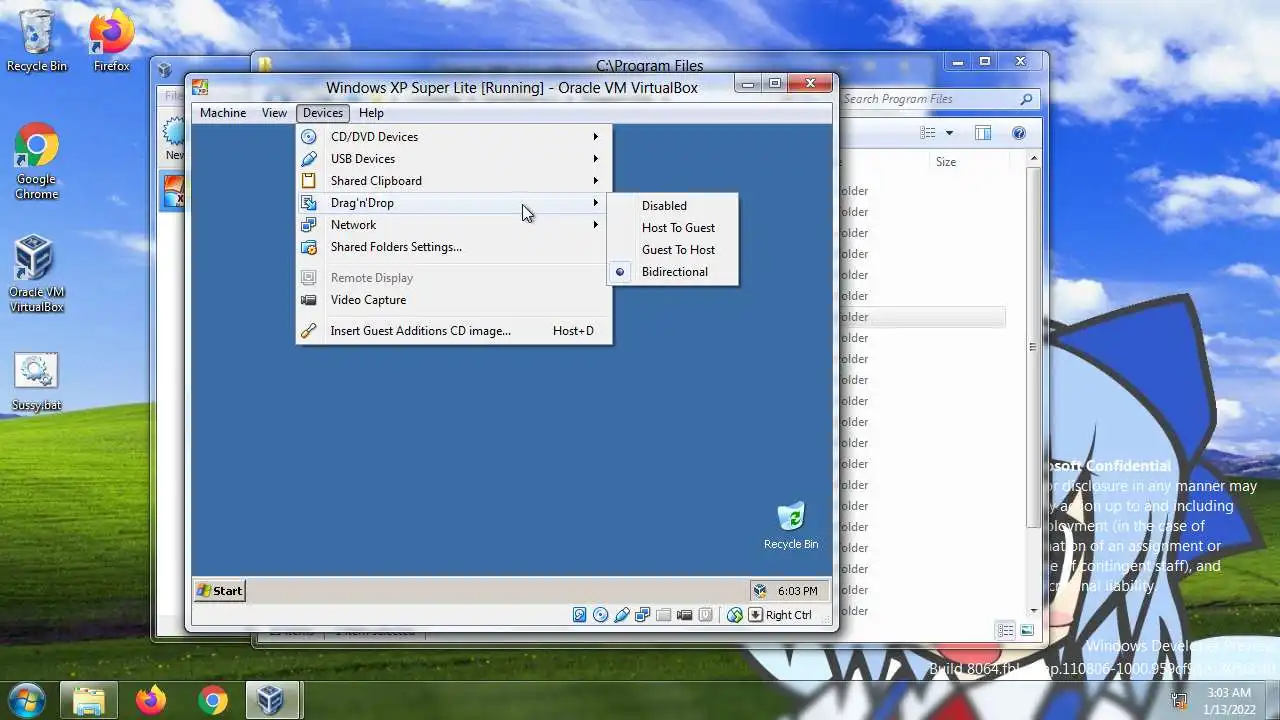Click the search magnifier in Explorer search box
The image size is (1280, 720).
1026,99
